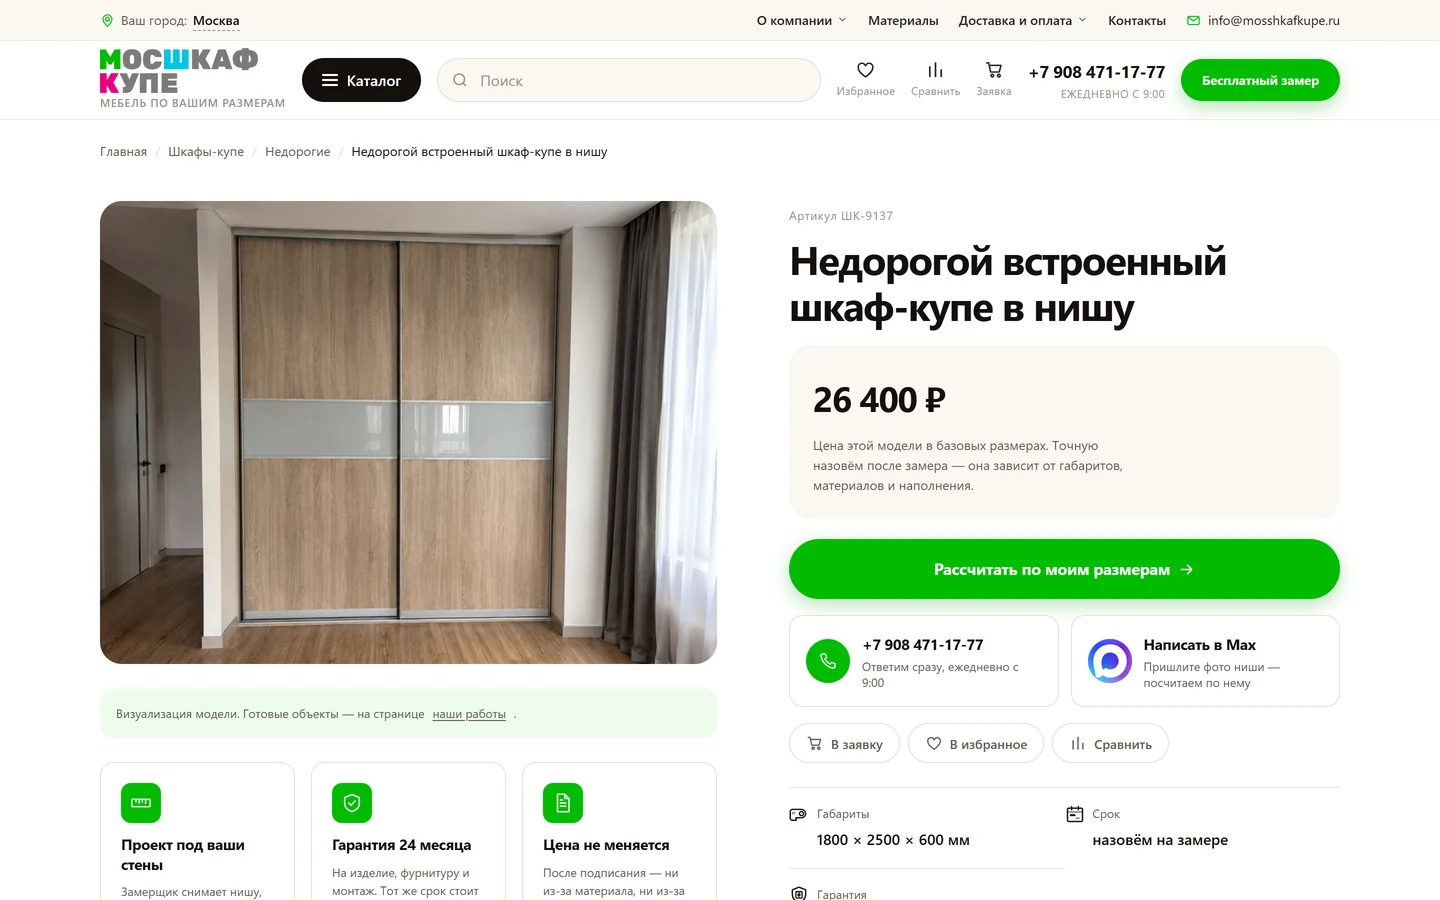Click the green phone call icon
Viewport: 1440px width, 900px height.
(x=828, y=661)
